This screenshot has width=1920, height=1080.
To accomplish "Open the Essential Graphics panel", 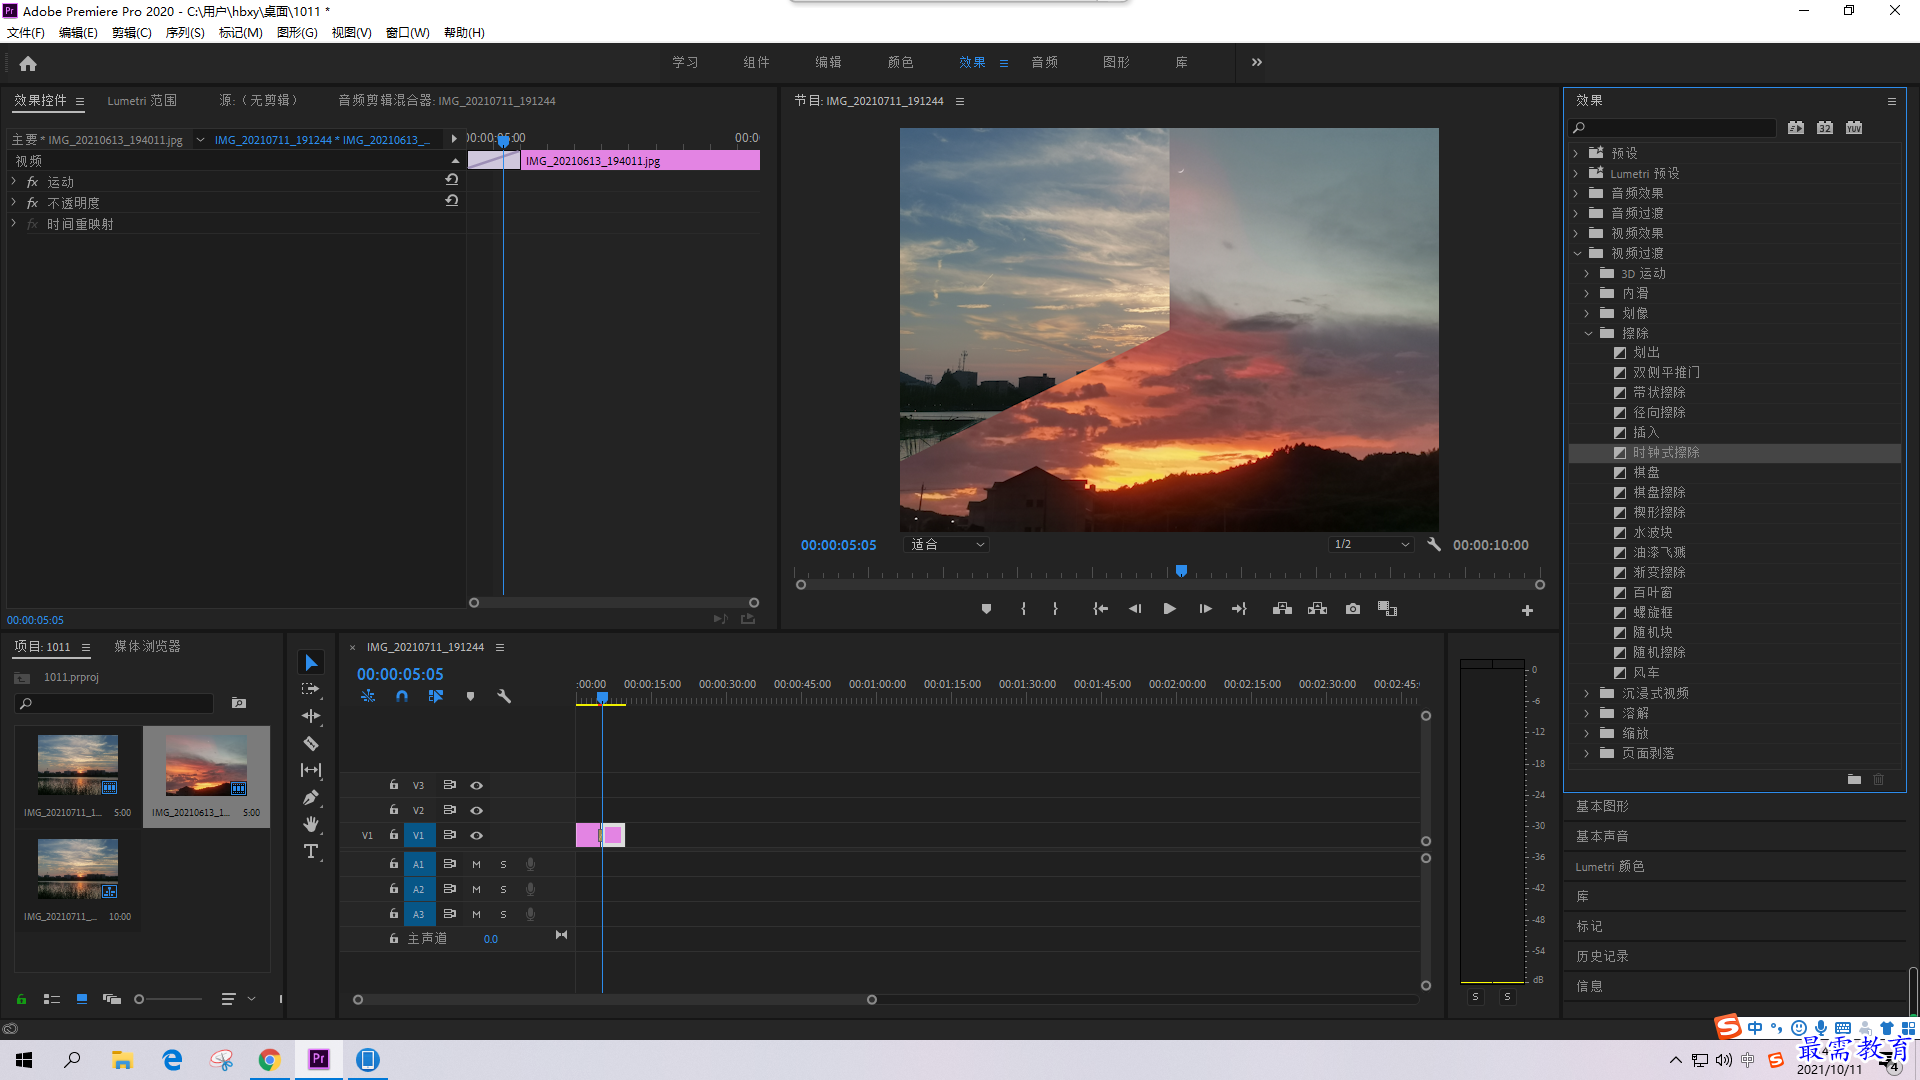I will coord(1602,806).
